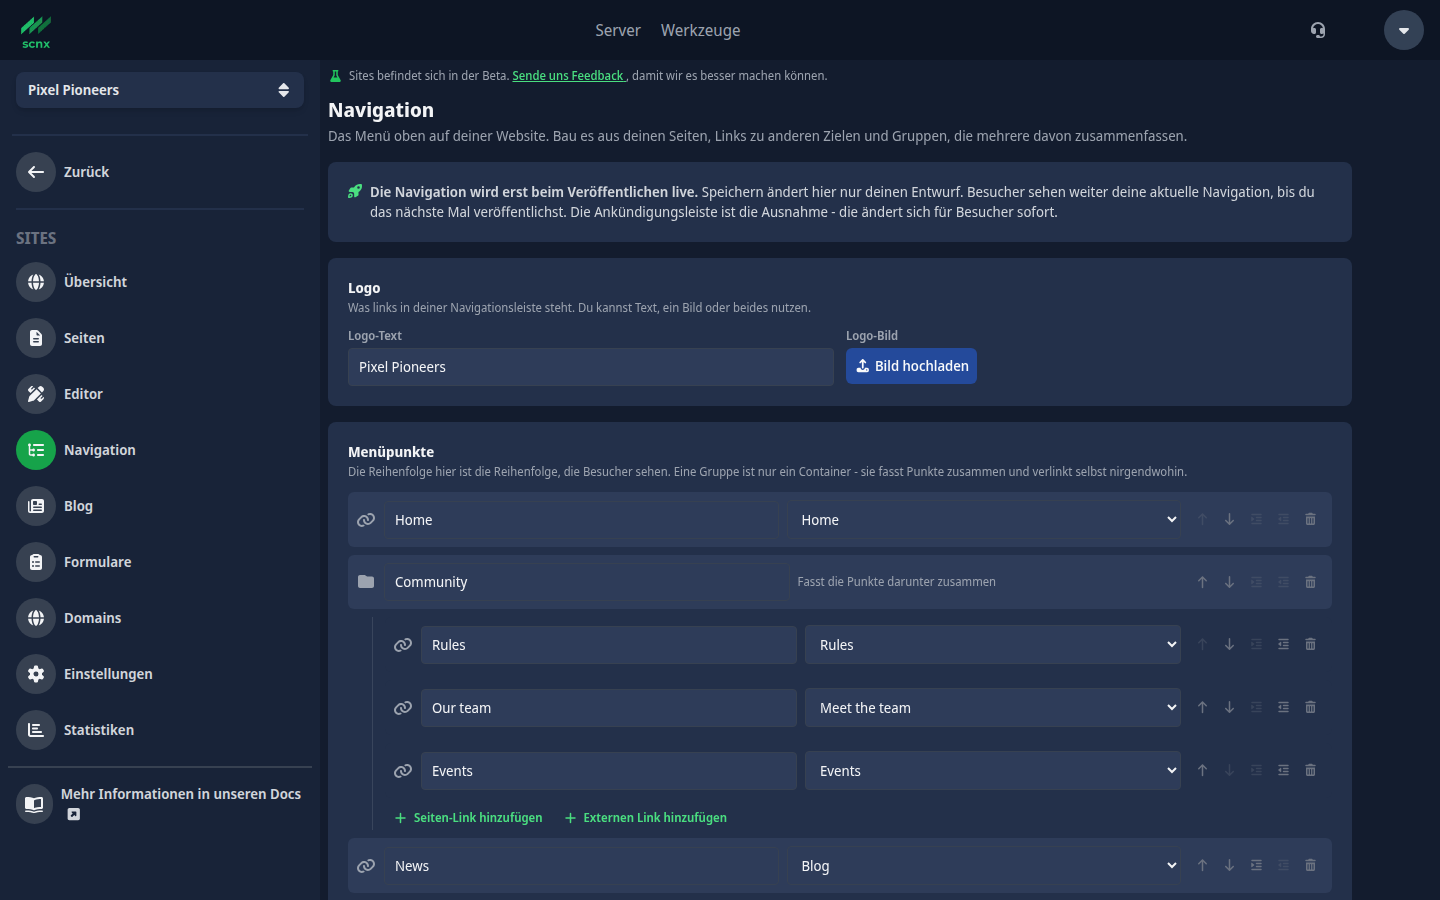Edit the Community group name field
Image resolution: width=1440 pixels, height=900 pixels.
coord(587,582)
